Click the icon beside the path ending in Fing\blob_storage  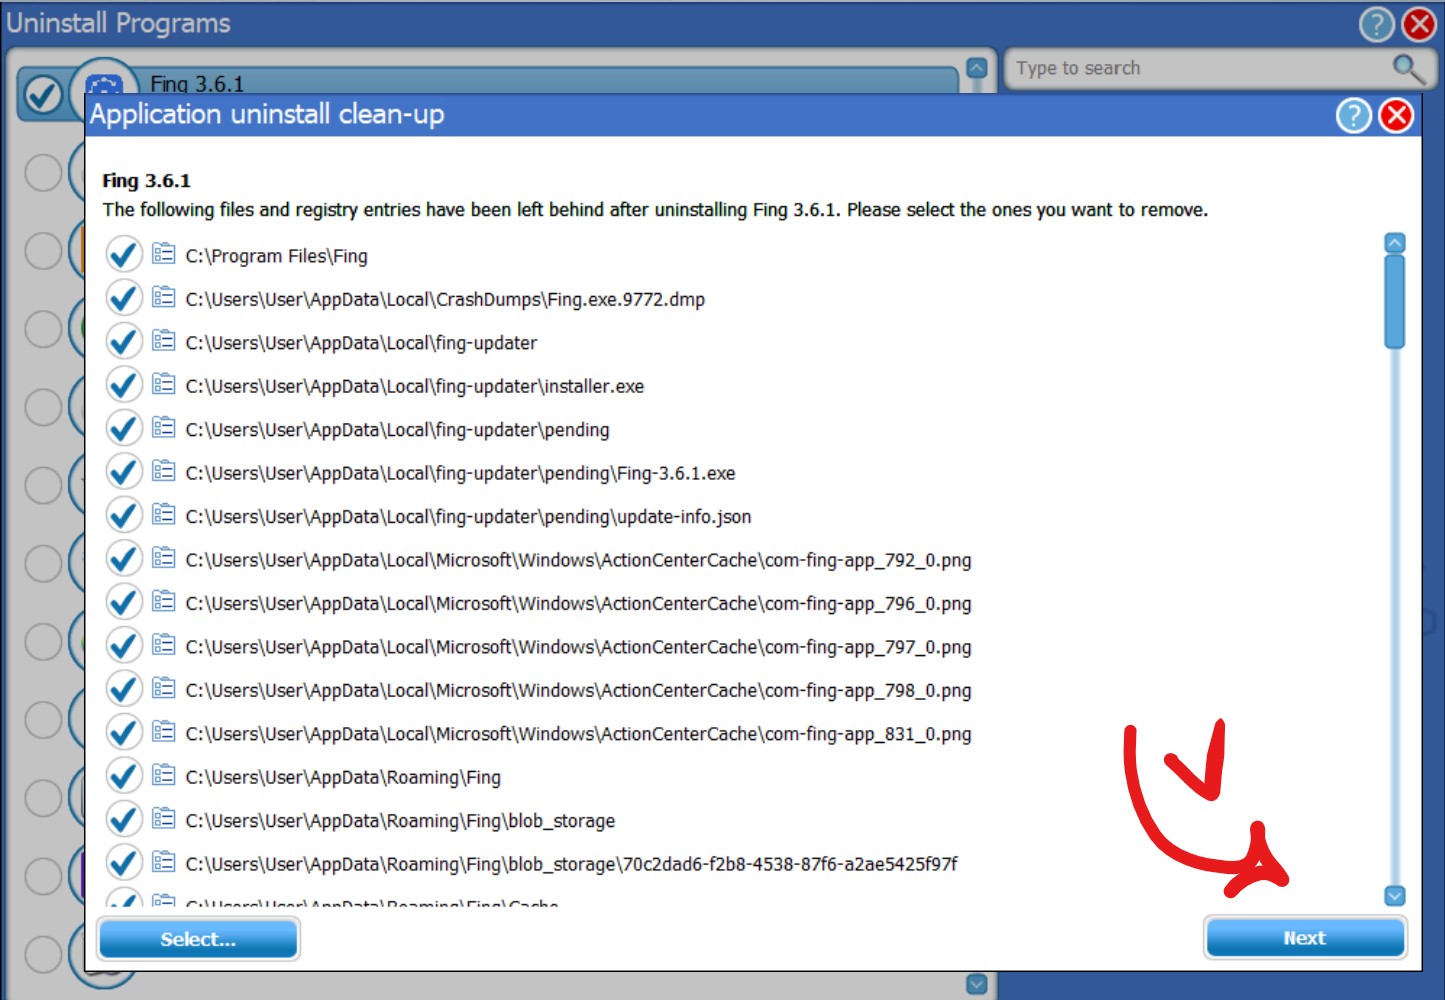click(164, 819)
